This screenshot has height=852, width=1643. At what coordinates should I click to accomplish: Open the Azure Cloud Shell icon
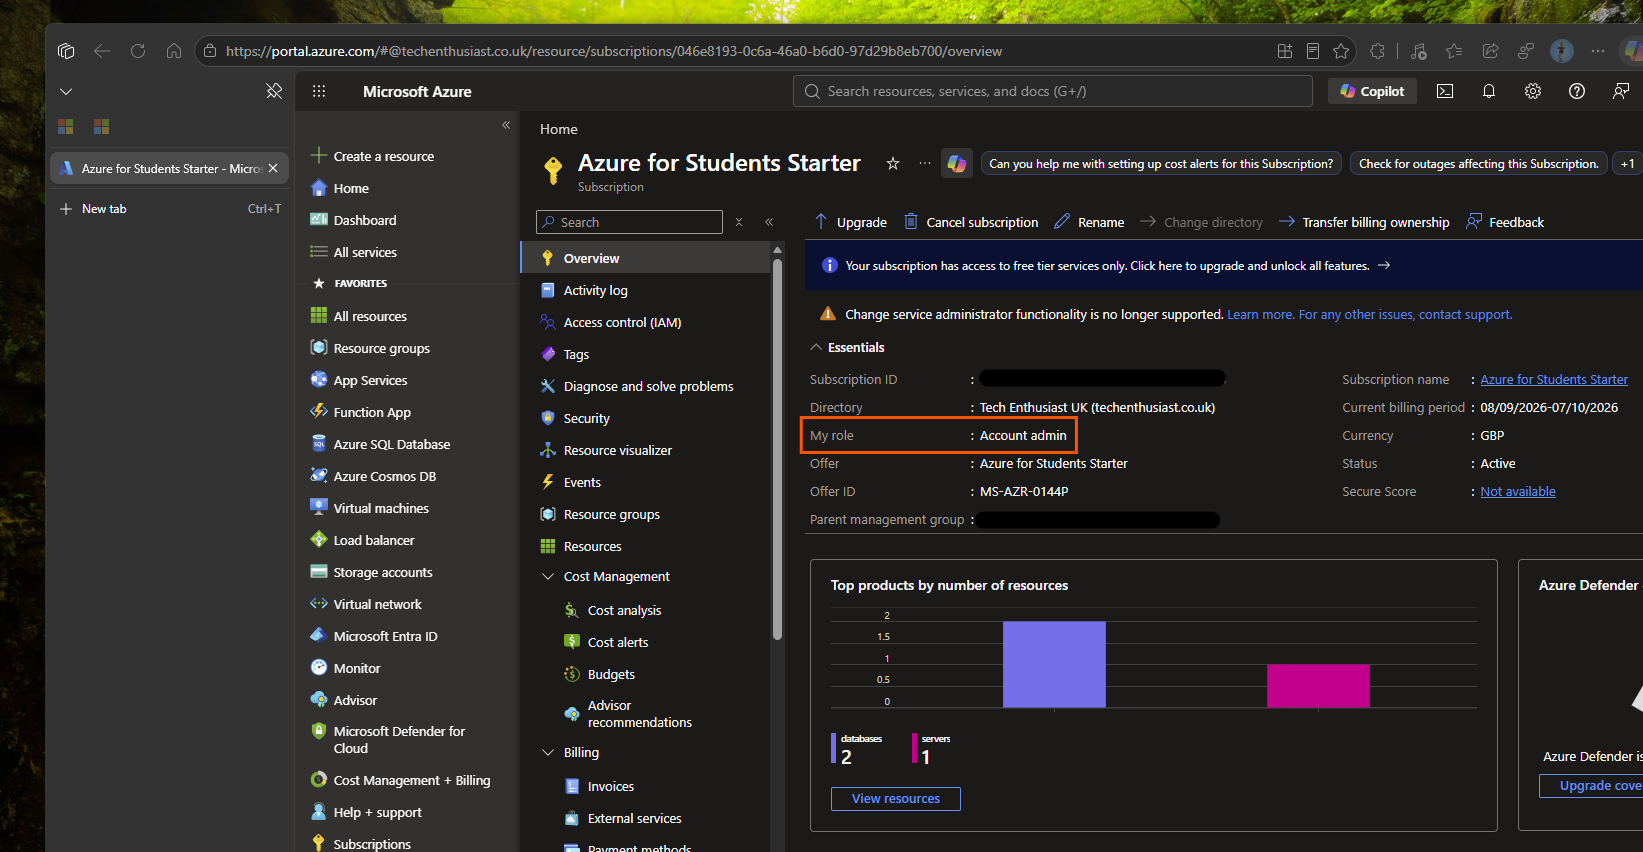click(1445, 91)
